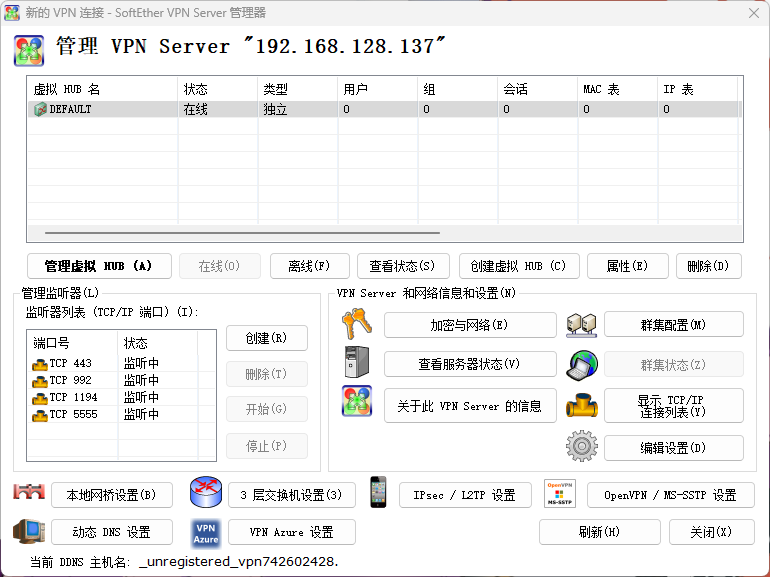
Task: Open 群集配置(M)
Action: coord(674,325)
